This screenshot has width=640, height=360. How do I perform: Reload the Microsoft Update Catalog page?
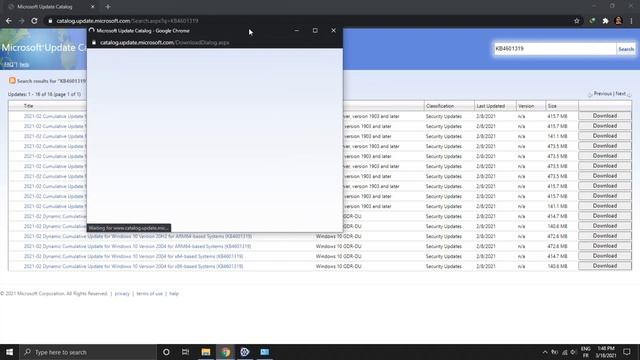pos(34,21)
